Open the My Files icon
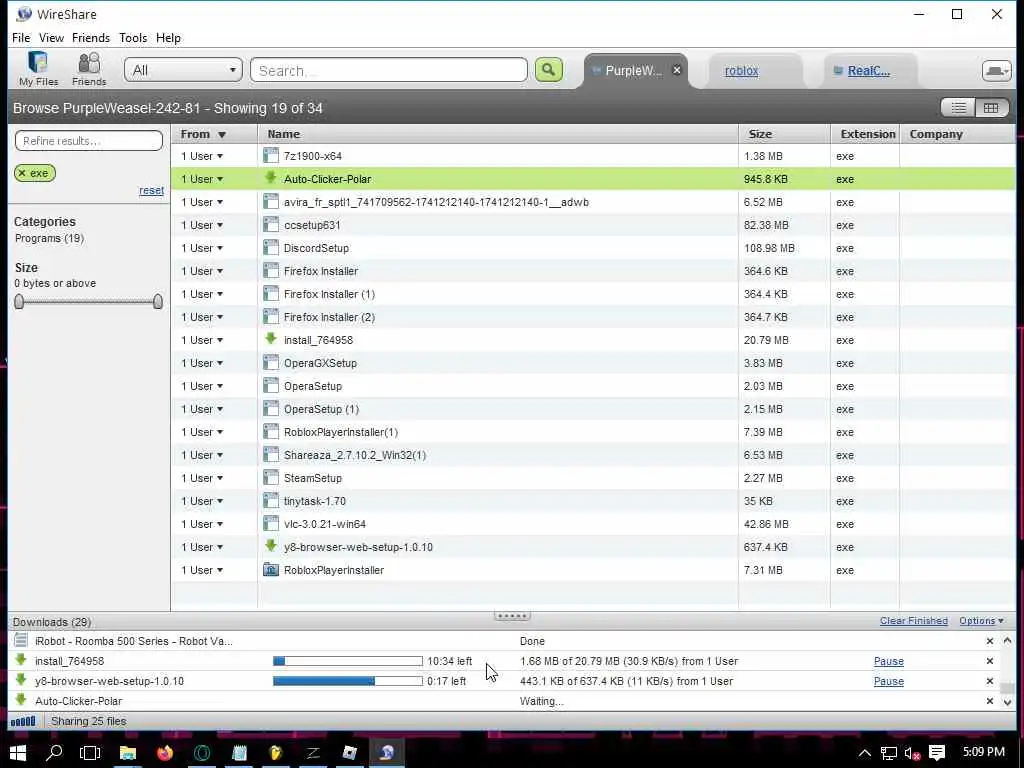1024x768 pixels. pyautogui.click(x=38, y=69)
